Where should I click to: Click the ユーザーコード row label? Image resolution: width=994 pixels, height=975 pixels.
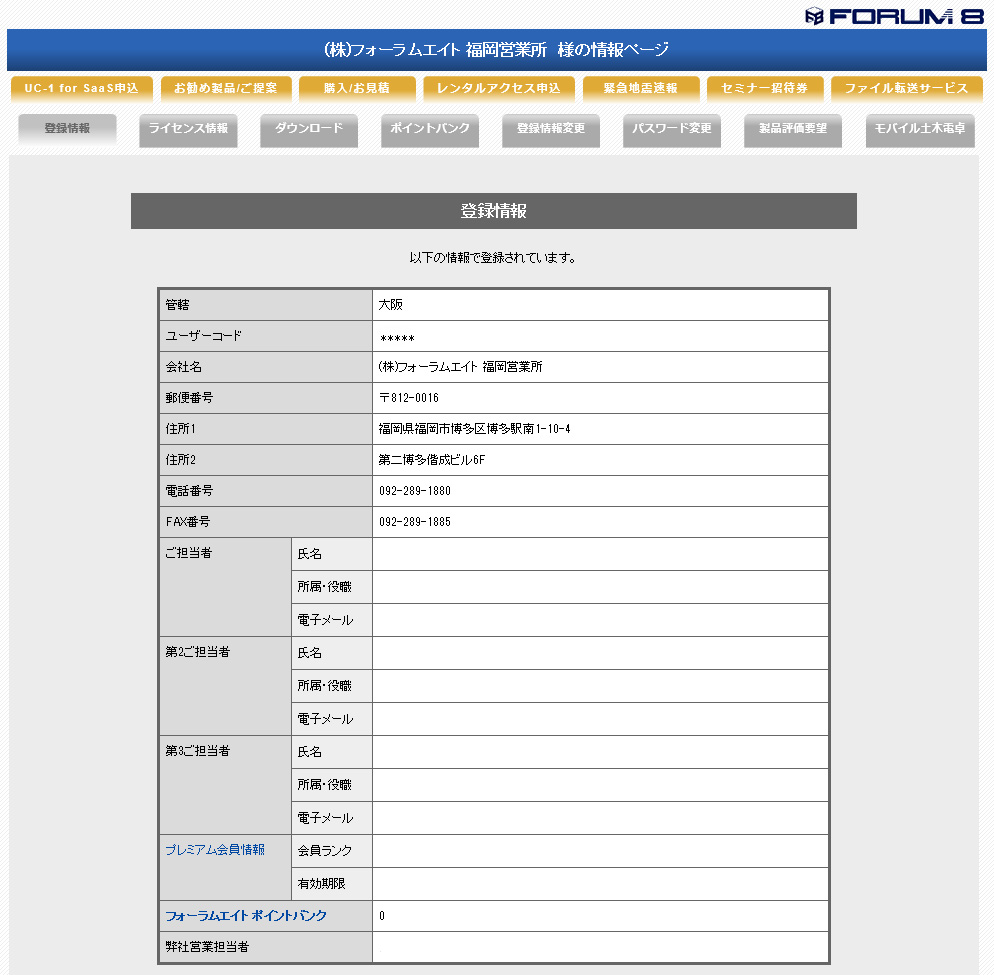[203, 336]
